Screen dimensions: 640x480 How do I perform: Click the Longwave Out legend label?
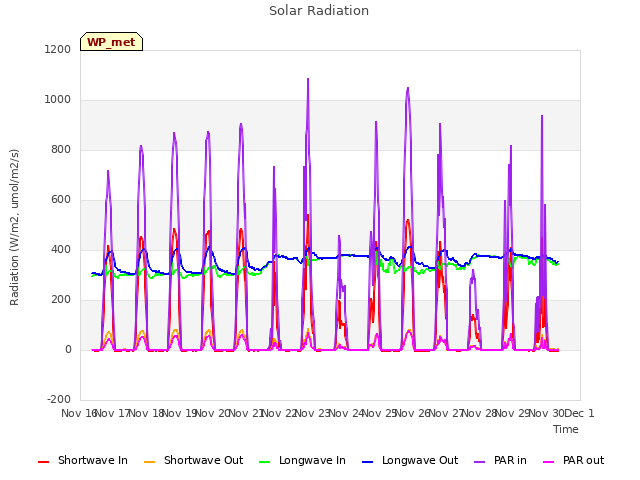pyautogui.click(x=420, y=460)
